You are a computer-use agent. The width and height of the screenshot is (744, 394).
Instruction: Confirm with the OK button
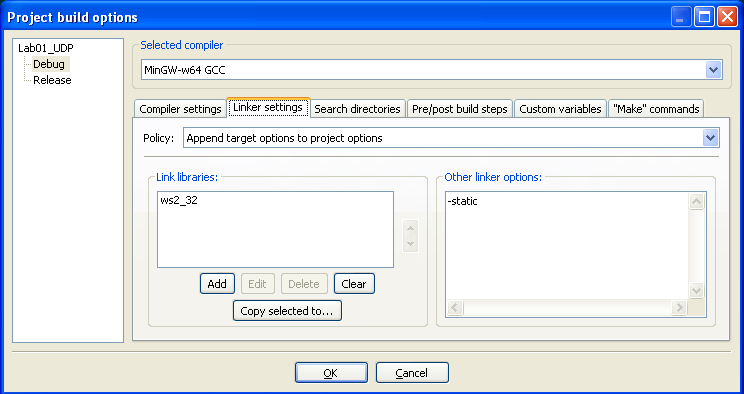tap(331, 373)
